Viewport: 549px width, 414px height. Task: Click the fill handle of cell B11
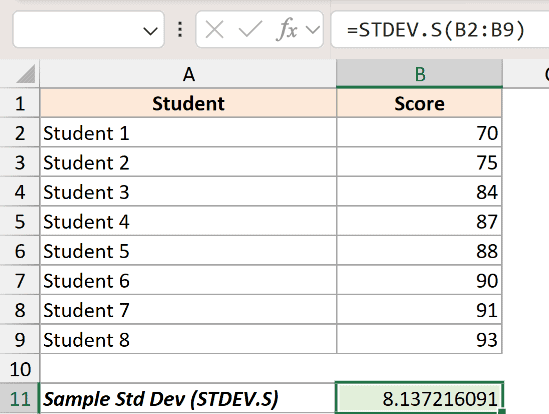pos(502,412)
